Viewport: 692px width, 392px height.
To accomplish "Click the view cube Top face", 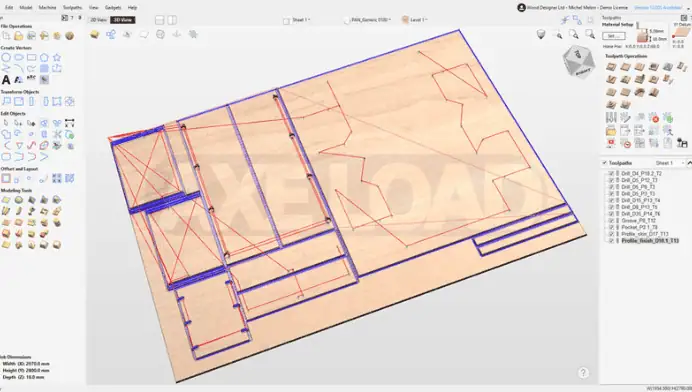I will pyautogui.click(x=578, y=54).
